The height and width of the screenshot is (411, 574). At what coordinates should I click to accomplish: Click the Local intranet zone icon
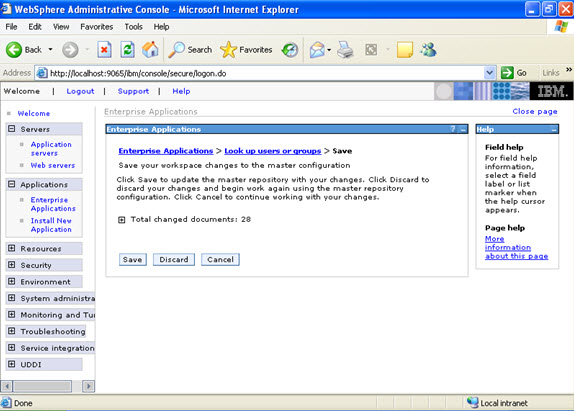pyautogui.click(x=472, y=403)
